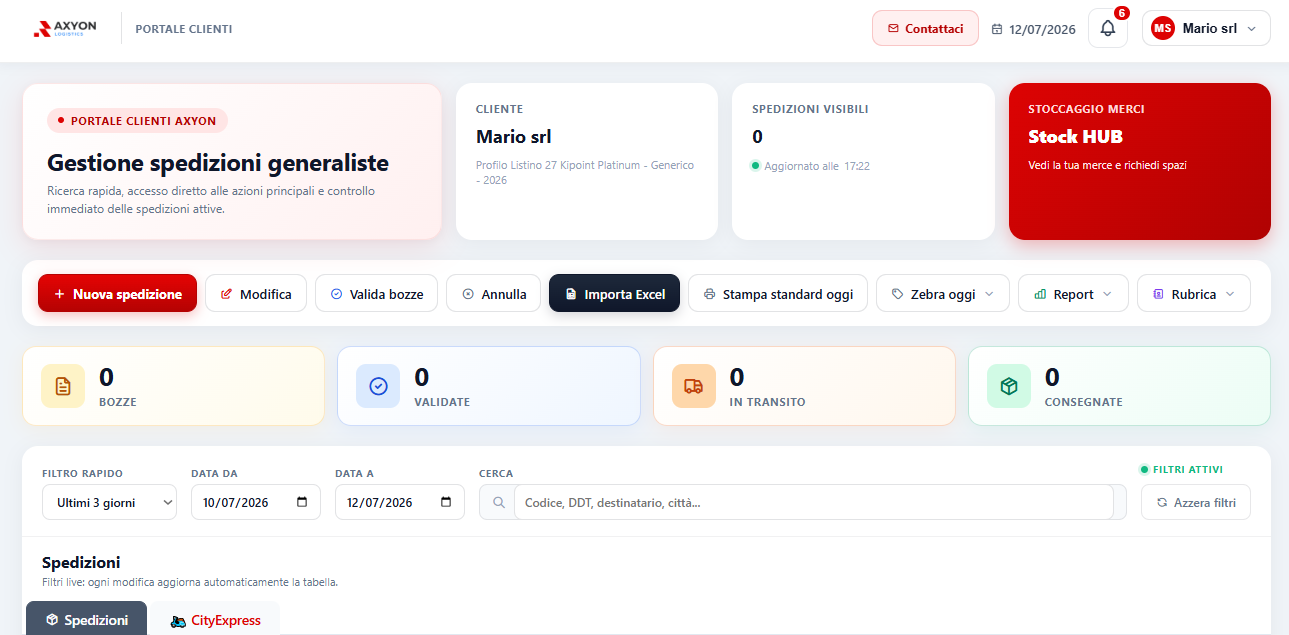The height and width of the screenshot is (635, 1289).
Task: Click the Annulla button
Action: pyautogui.click(x=493, y=294)
